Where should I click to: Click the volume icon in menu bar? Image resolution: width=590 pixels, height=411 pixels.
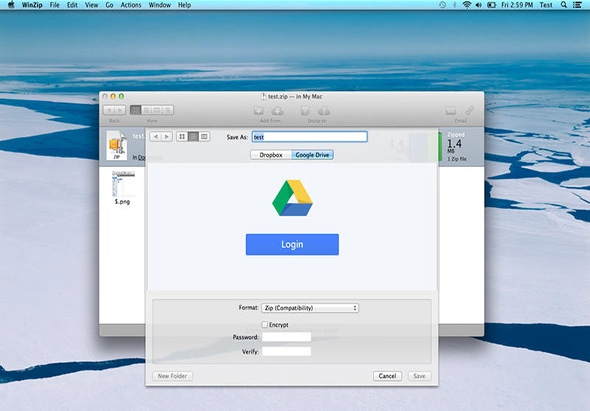coord(479,5)
